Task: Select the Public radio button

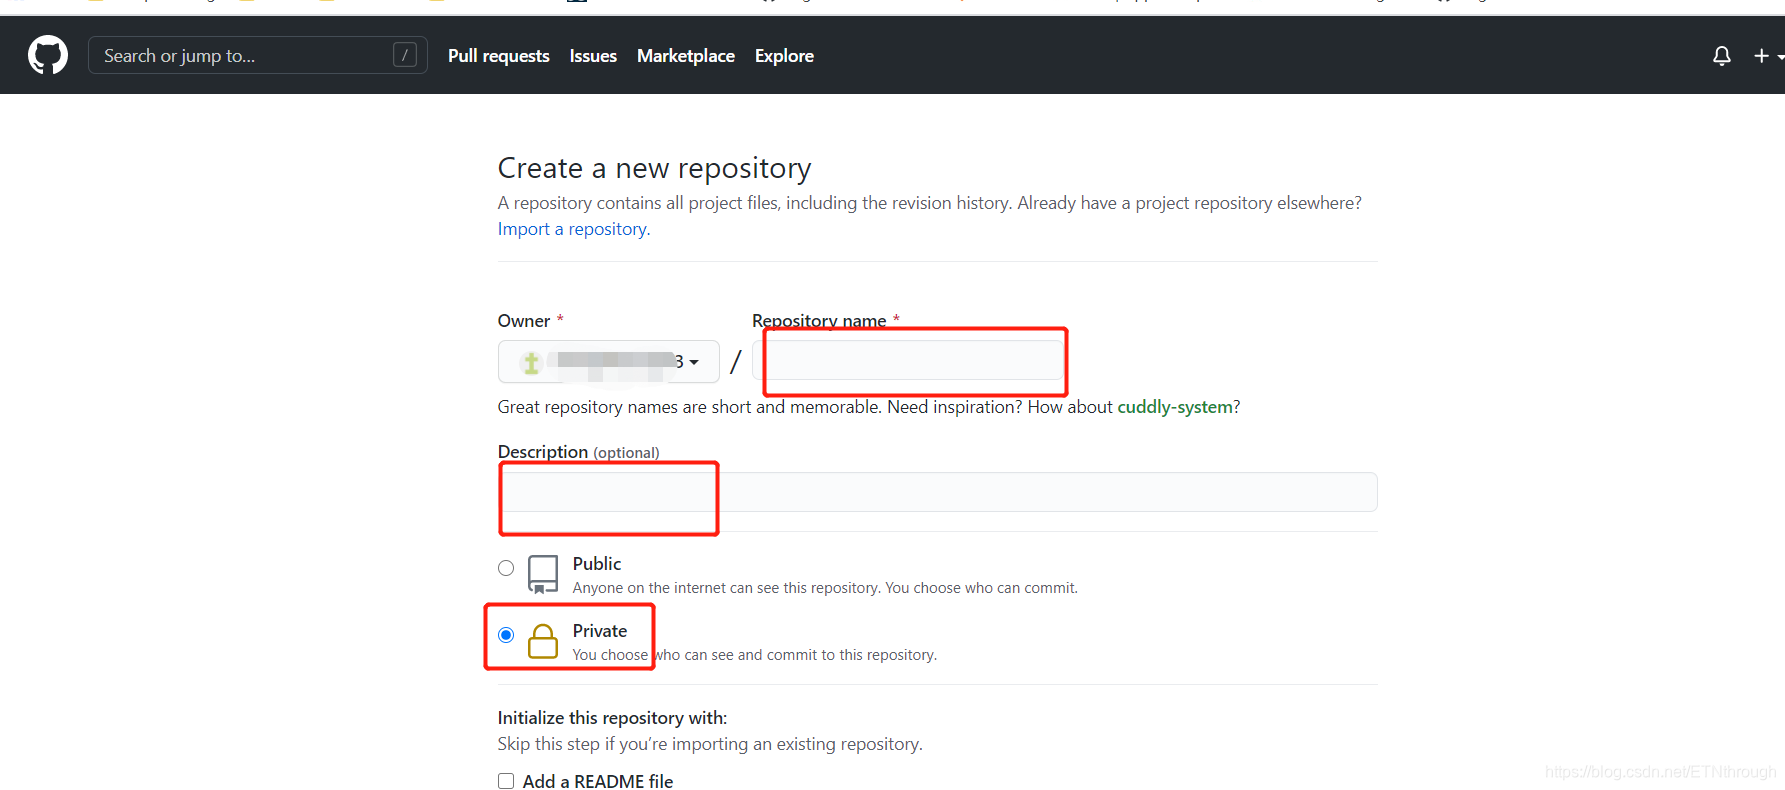Action: point(506,568)
